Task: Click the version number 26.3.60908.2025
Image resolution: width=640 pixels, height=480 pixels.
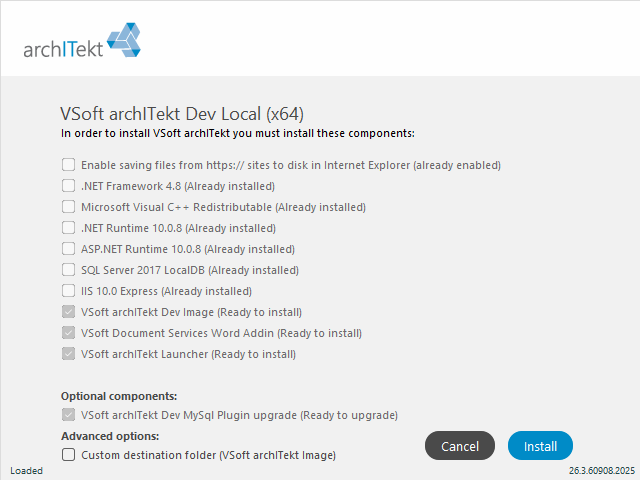Action: [x=602, y=471]
